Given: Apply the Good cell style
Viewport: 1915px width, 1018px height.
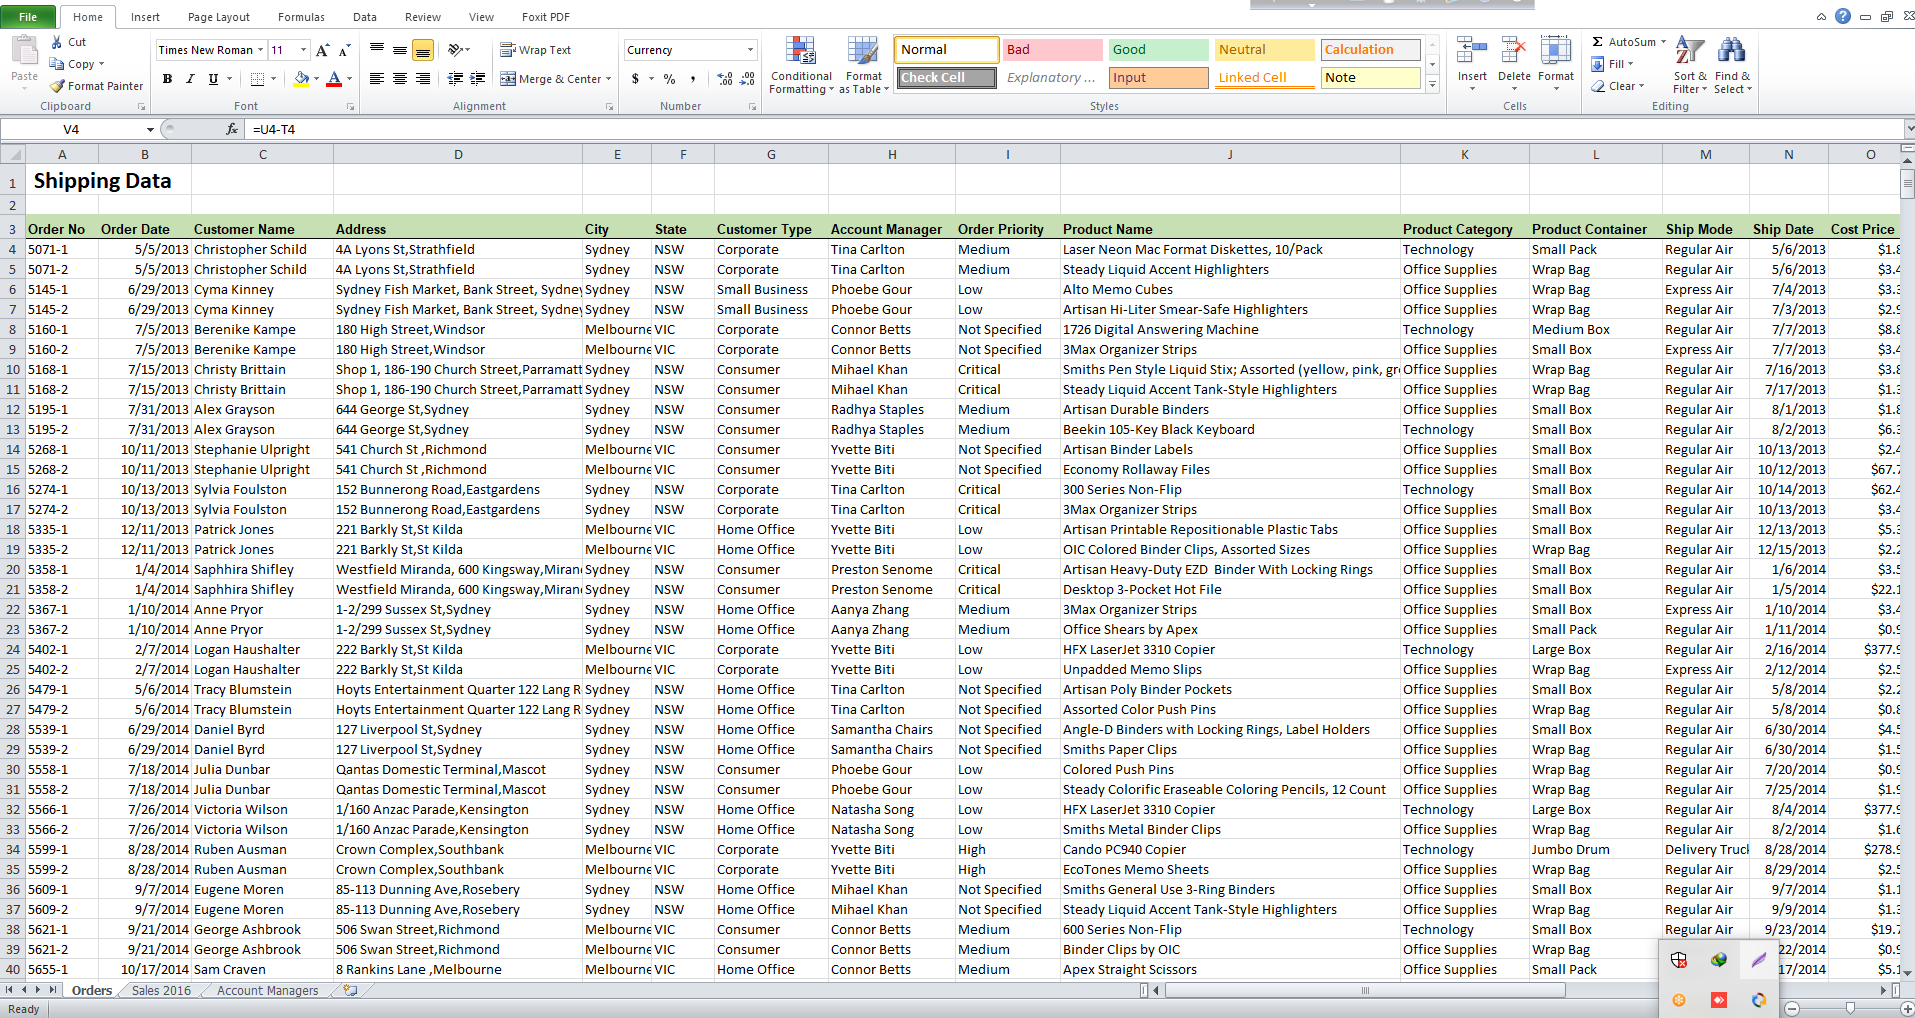Looking at the screenshot, I should pos(1157,49).
